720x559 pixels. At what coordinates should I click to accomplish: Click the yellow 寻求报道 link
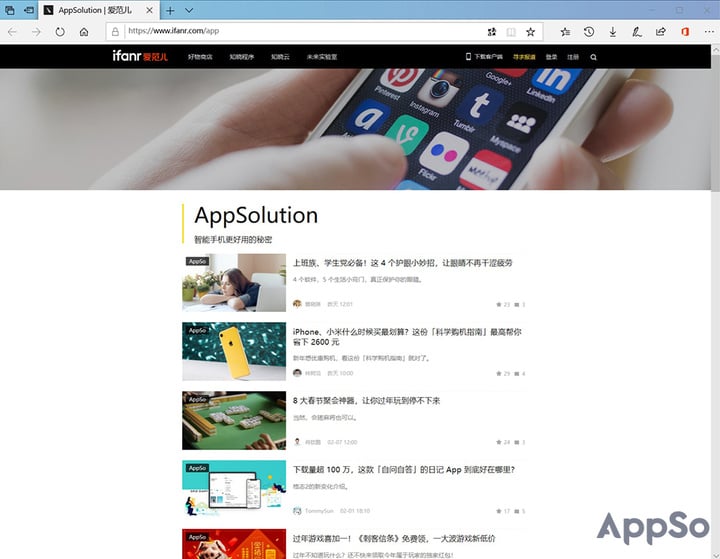524,57
